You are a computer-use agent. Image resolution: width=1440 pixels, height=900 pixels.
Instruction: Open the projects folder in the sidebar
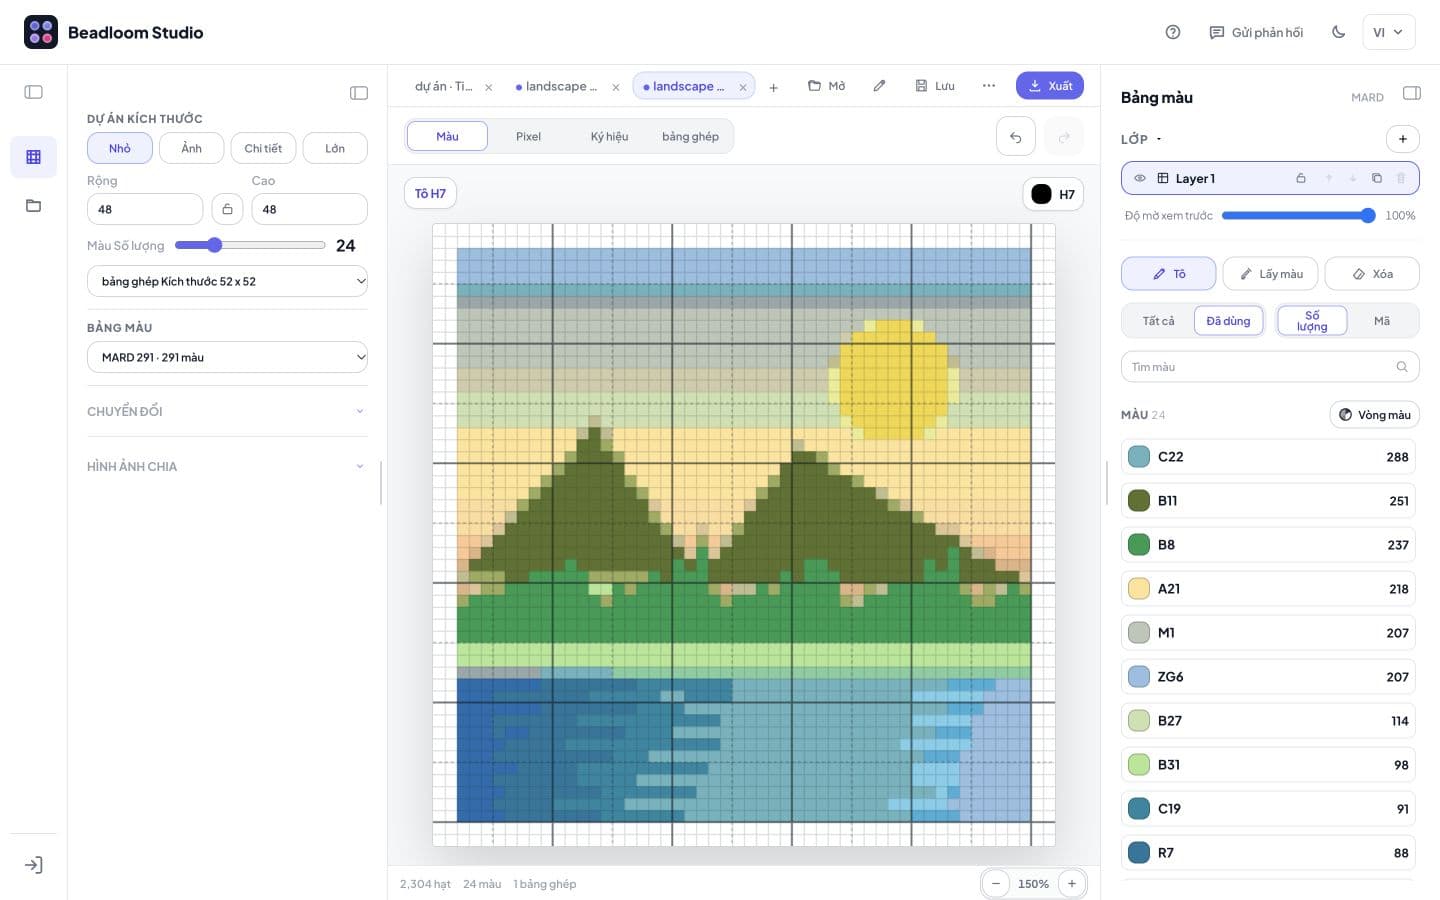(33, 206)
